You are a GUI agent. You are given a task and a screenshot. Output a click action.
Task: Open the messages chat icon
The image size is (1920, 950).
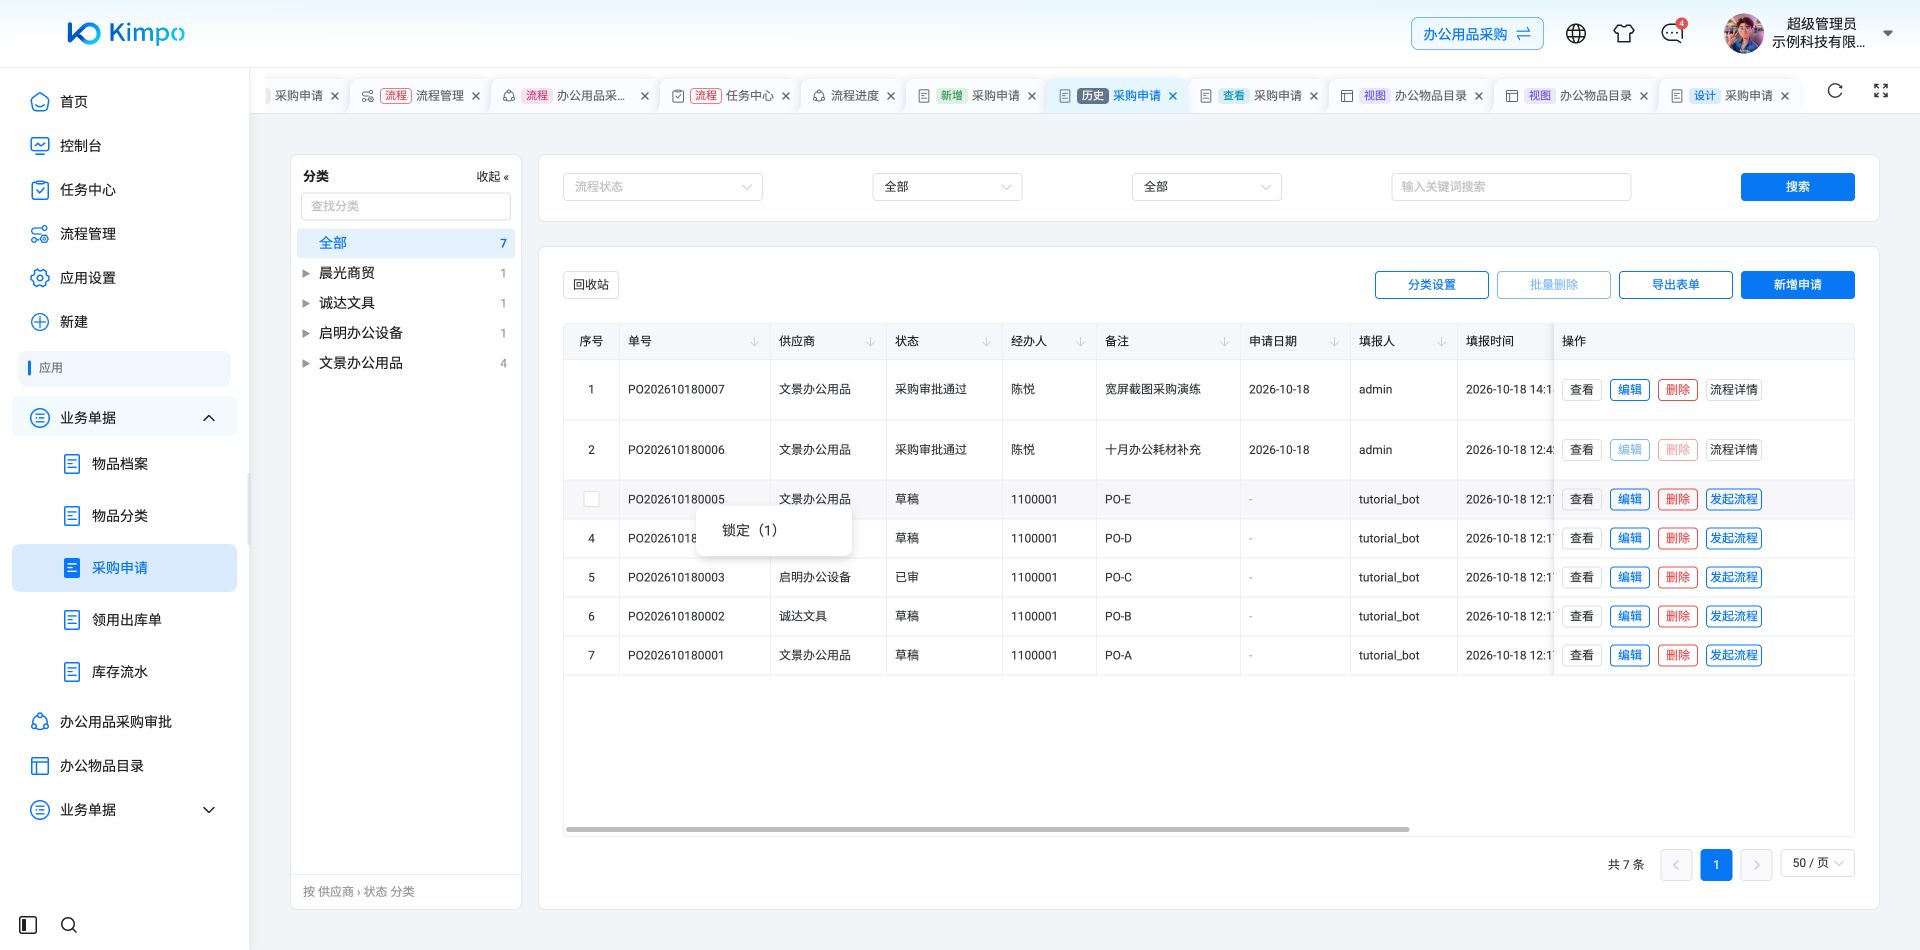tap(1672, 33)
